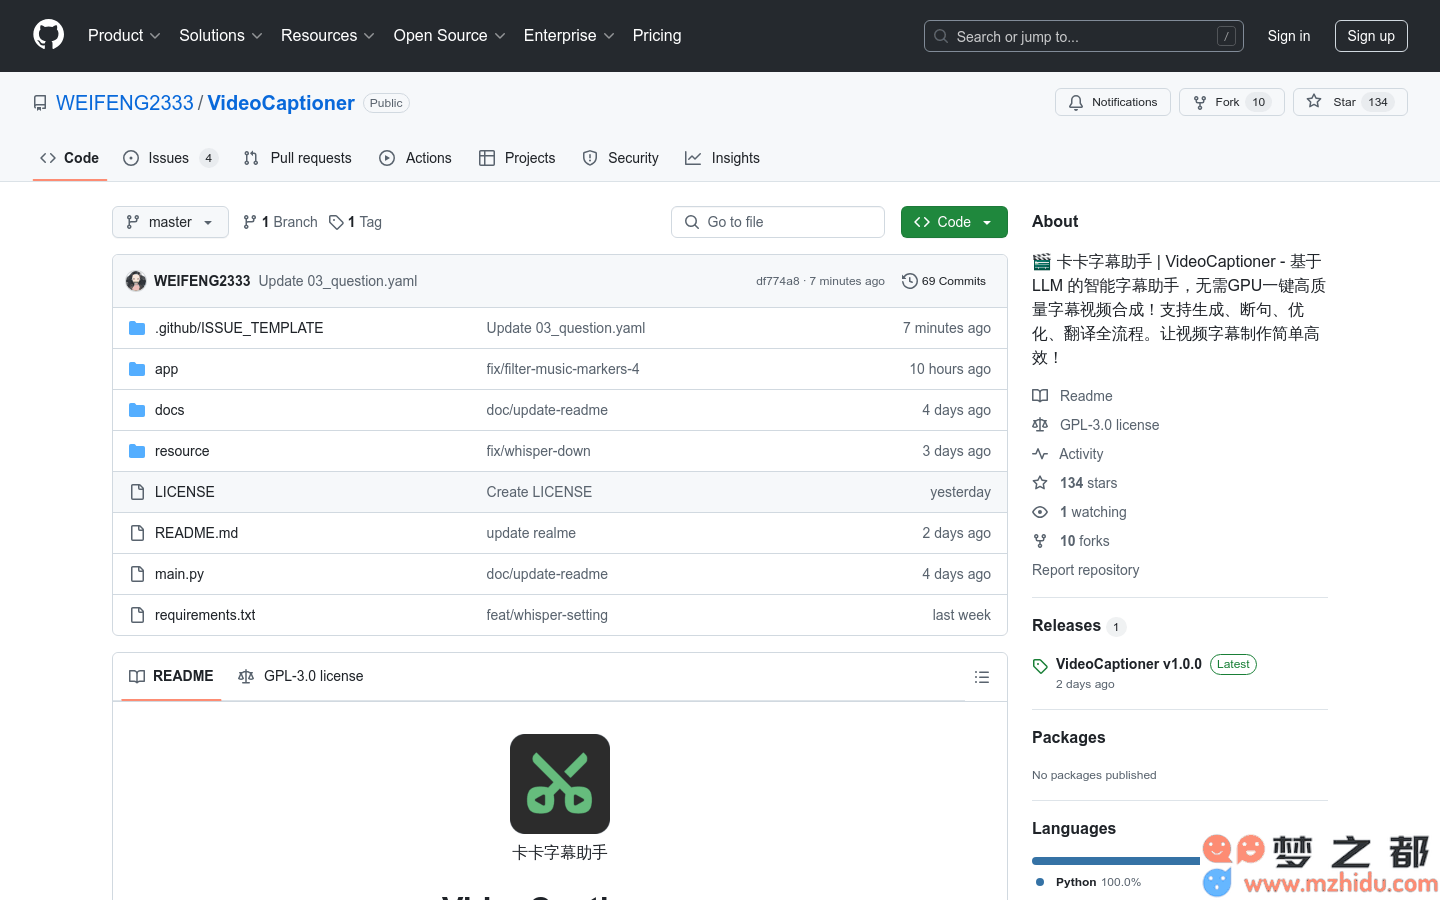The width and height of the screenshot is (1440, 900).
Task: Click the Notifications bell button
Action: (x=1112, y=102)
